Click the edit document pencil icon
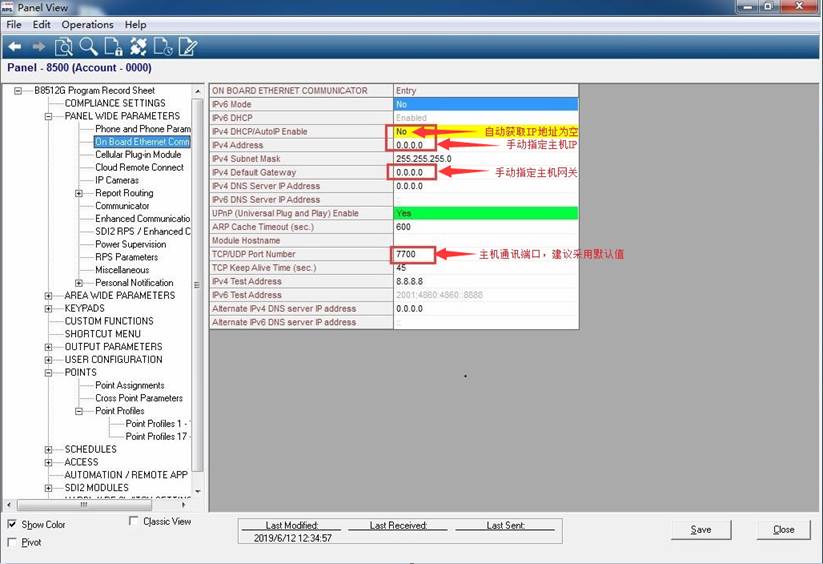Viewport: 823px width, 564px height. click(187, 47)
